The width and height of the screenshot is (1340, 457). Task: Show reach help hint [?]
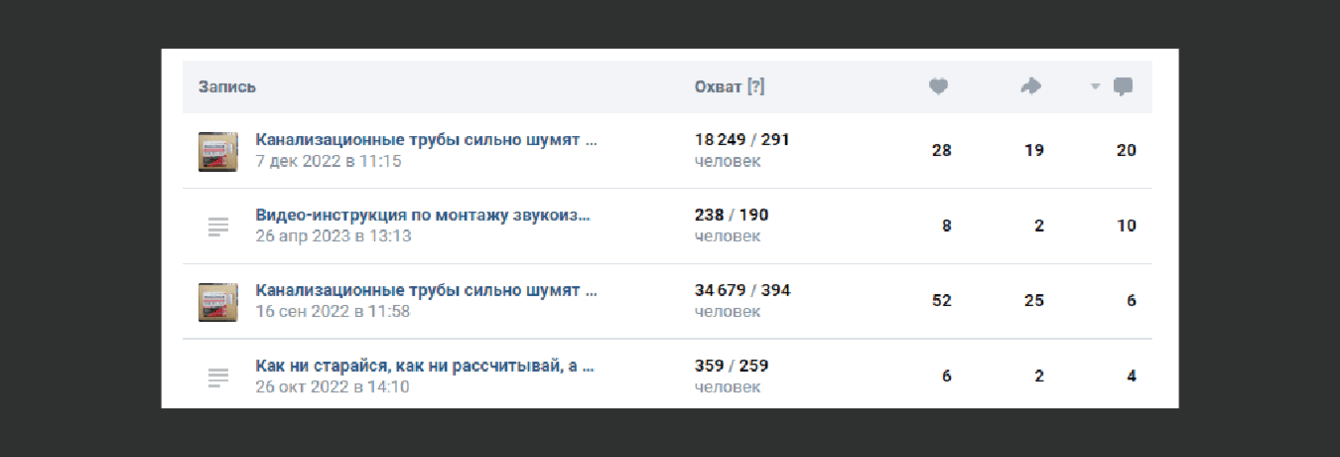(756, 87)
